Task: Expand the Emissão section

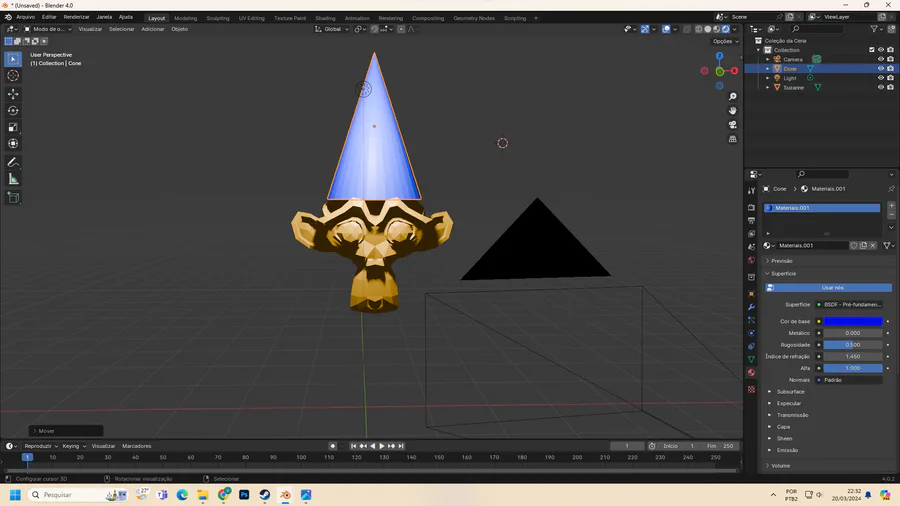Action: (787, 450)
